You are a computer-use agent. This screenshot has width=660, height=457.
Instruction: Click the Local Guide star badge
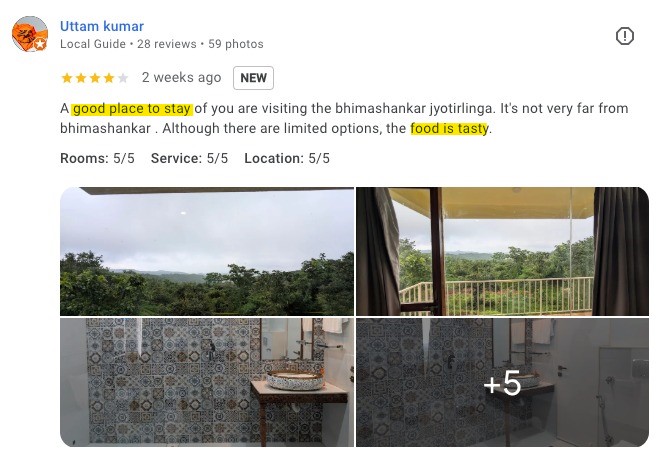coord(40,44)
